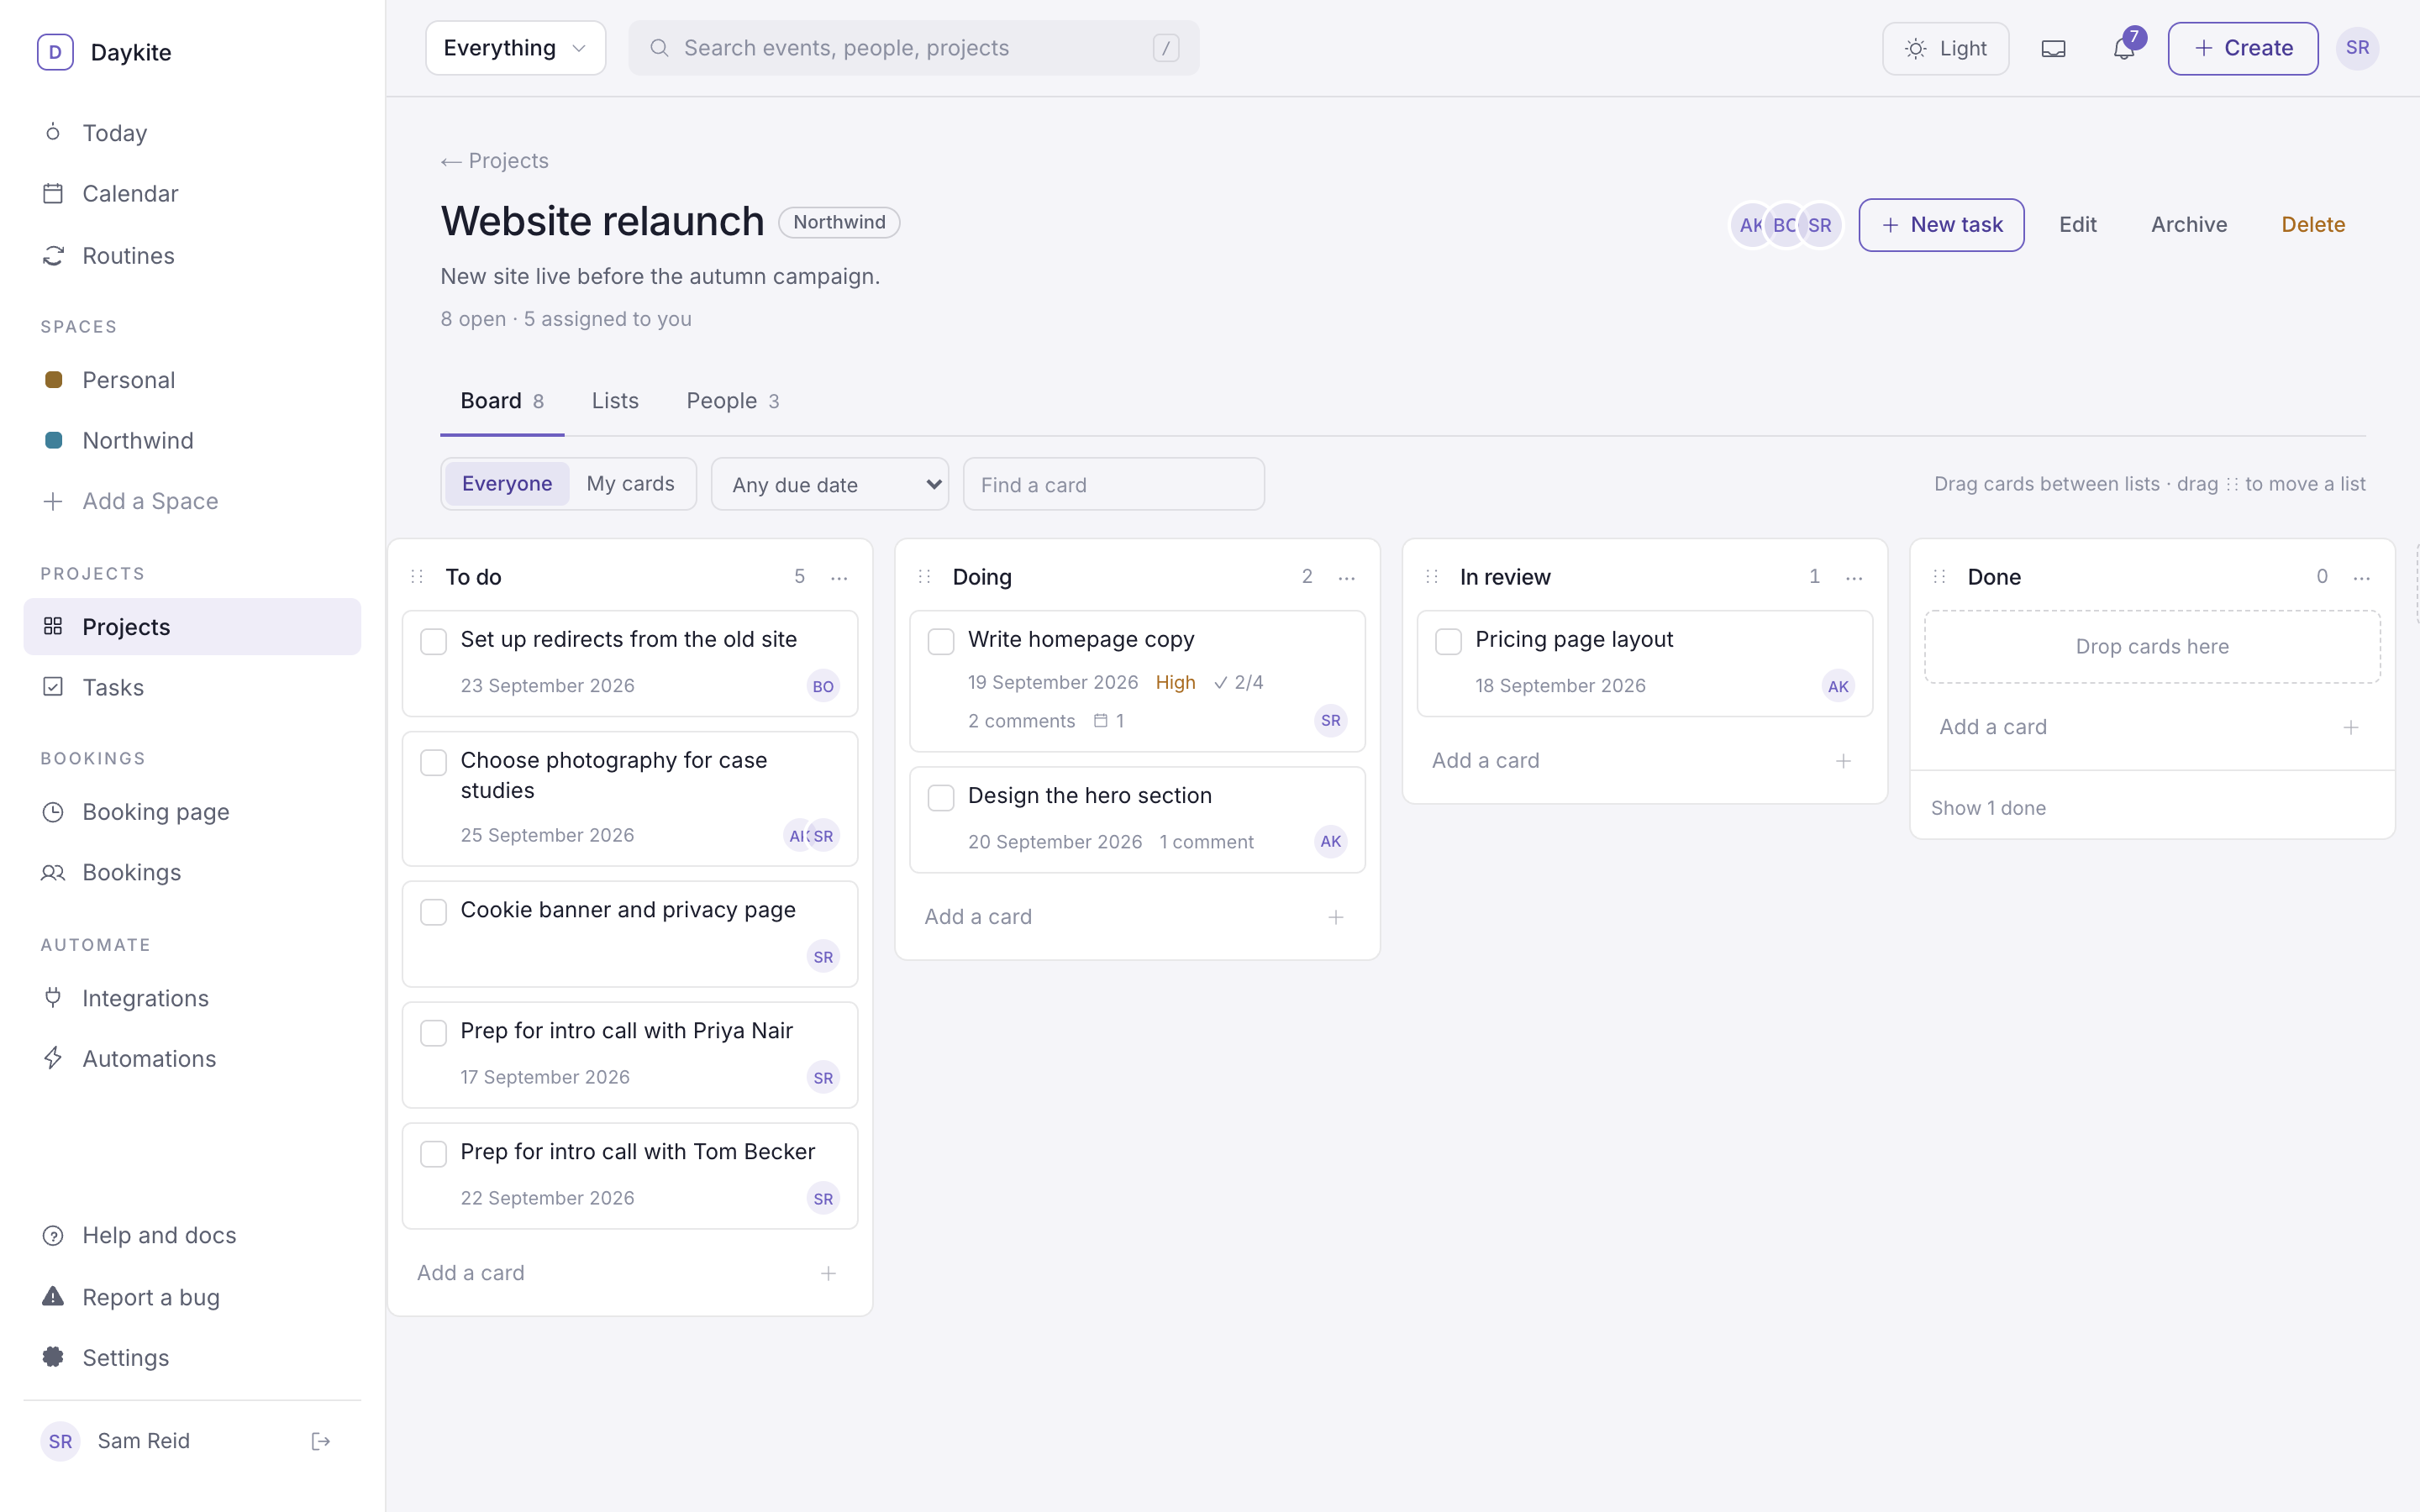Check off Set up redirects from the old site
Image resolution: width=2420 pixels, height=1512 pixels.
(433, 641)
